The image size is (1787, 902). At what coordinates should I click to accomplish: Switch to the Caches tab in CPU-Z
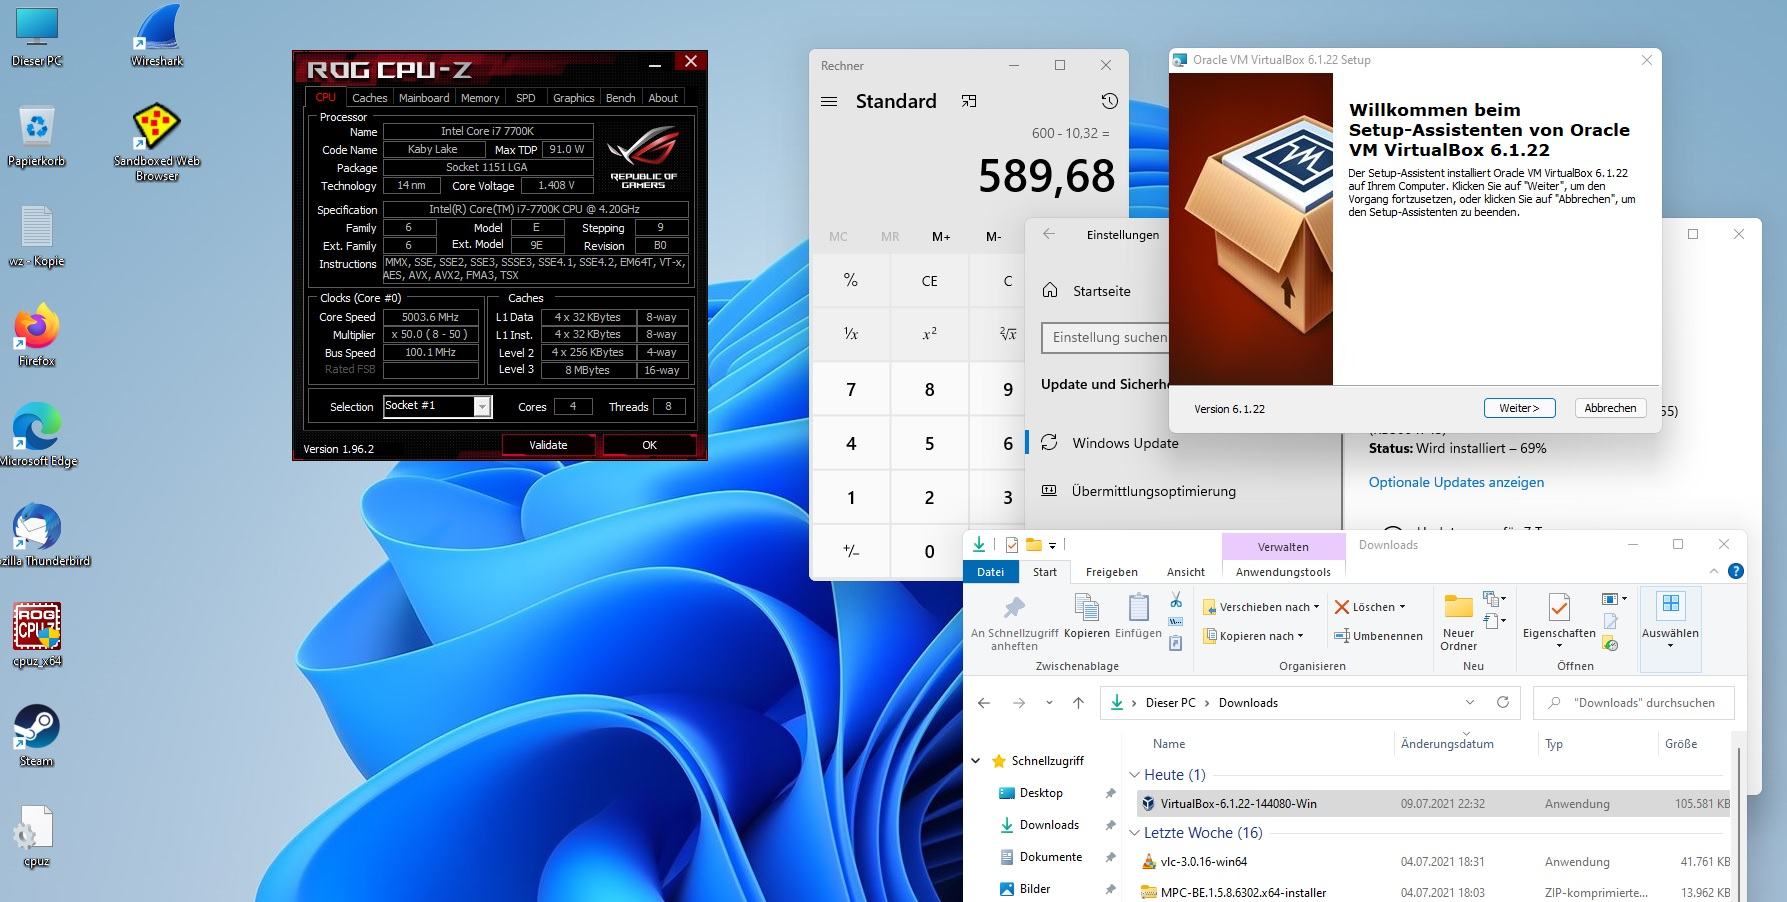369,98
